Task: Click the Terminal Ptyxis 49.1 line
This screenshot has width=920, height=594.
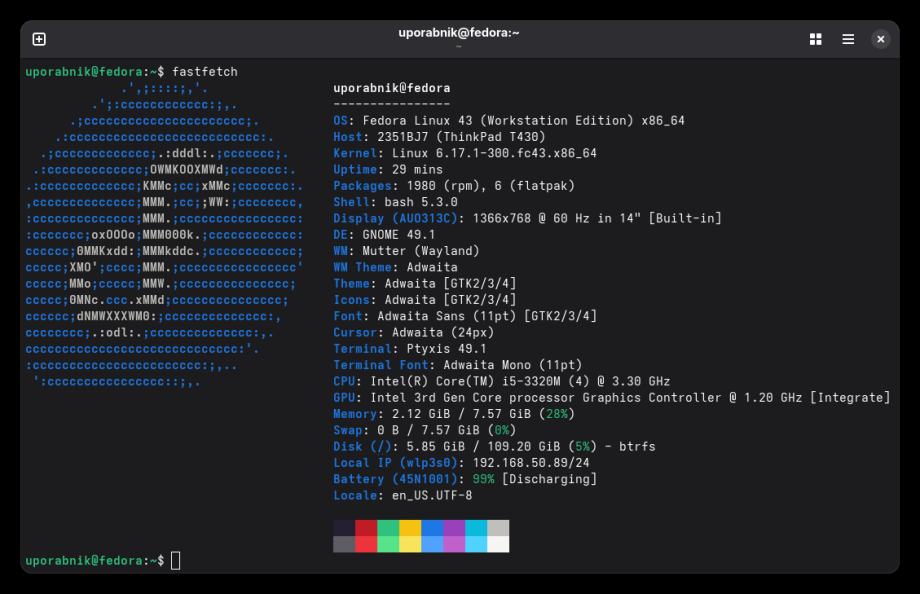Action: pos(410,349)
